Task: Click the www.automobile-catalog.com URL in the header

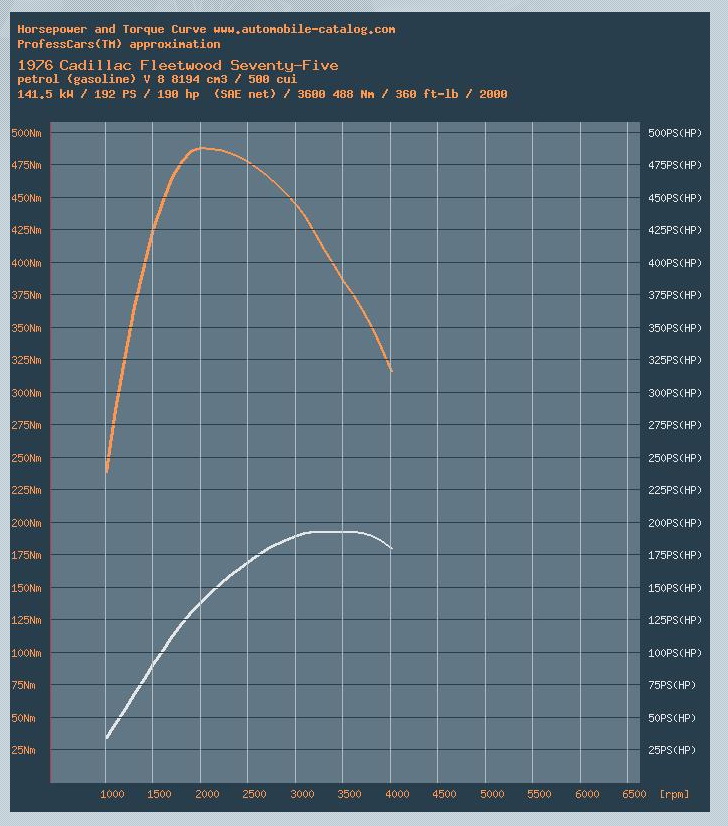Action: point(303,29)
